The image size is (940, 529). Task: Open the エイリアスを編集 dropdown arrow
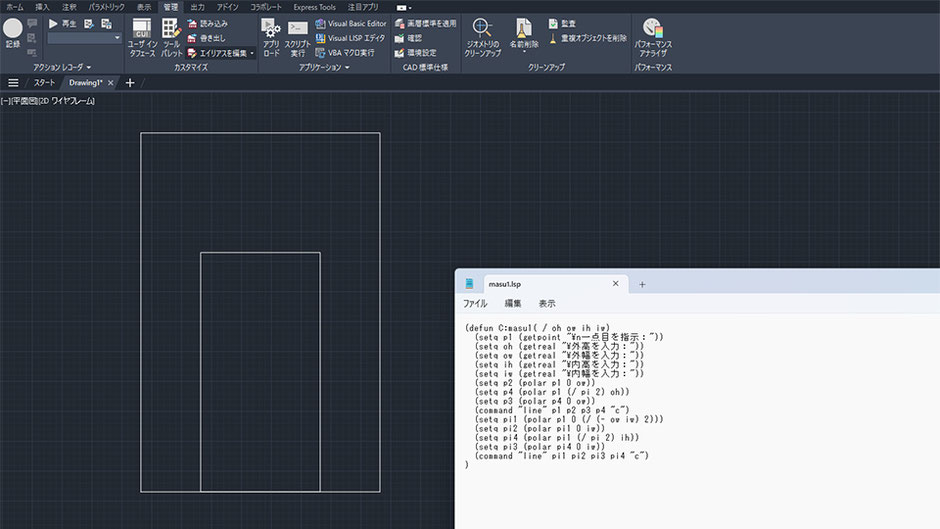point(252,53)
